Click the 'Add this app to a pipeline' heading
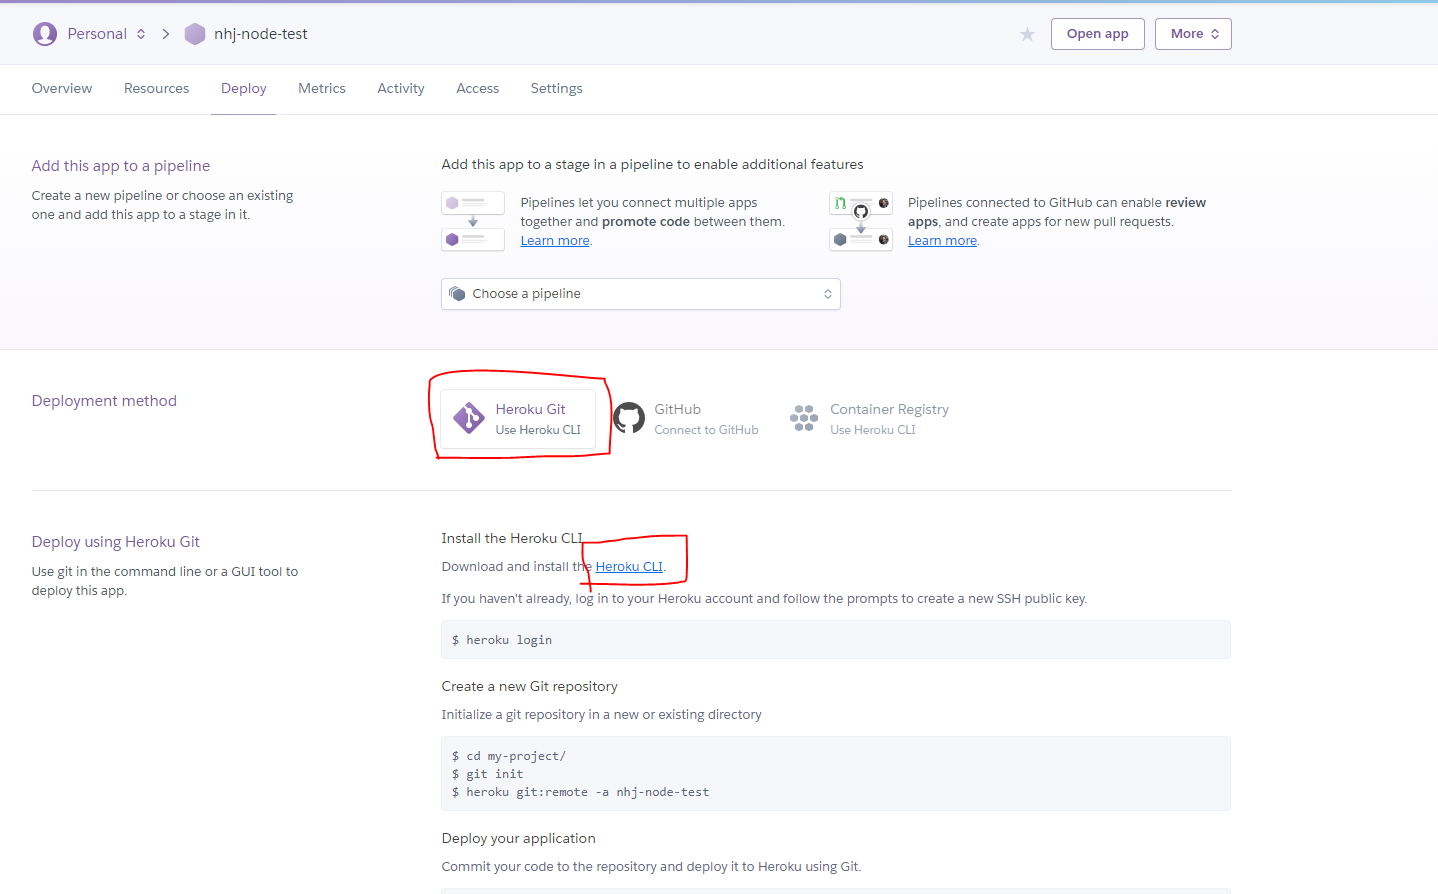This screenshot has width=1438, height=894. (x=121, y=166)
